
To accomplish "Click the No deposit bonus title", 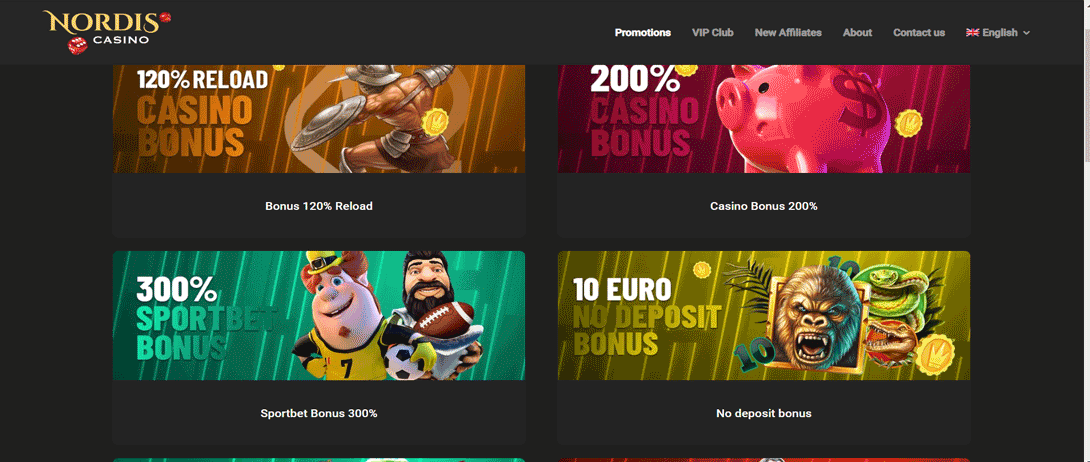I will point(763,413).
